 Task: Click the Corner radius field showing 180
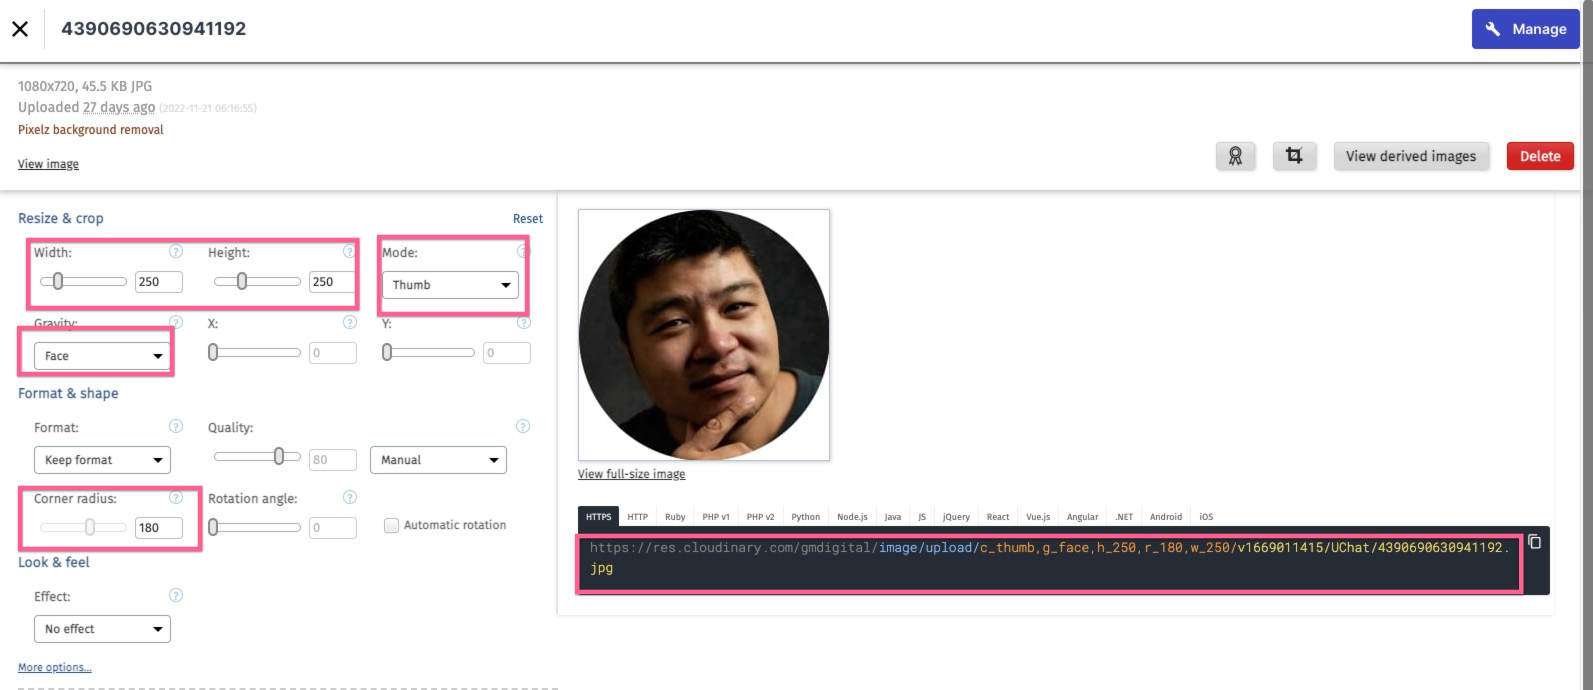(x=159, y=528)
